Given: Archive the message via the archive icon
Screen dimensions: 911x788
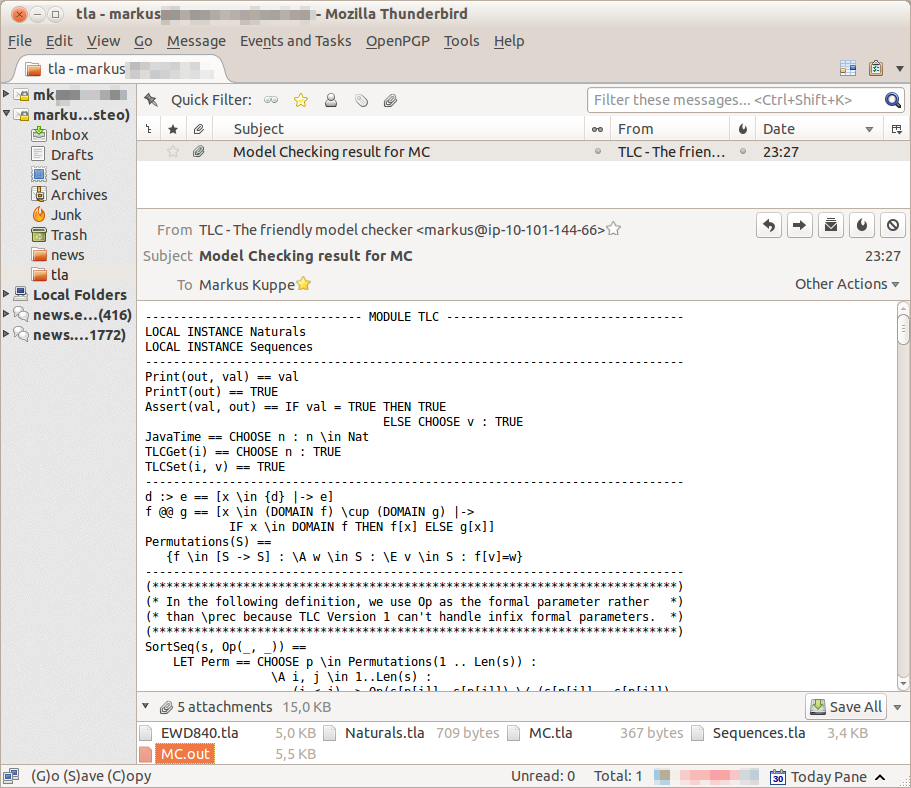Looking at the screenshot, I should pyautogui.click(x=830, y=225).
